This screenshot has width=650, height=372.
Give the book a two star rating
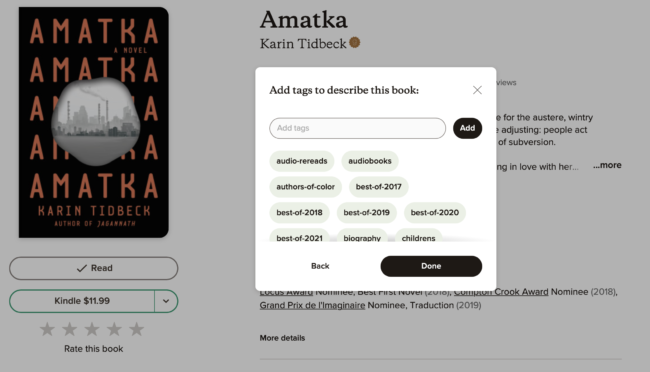tap(70, 329)
